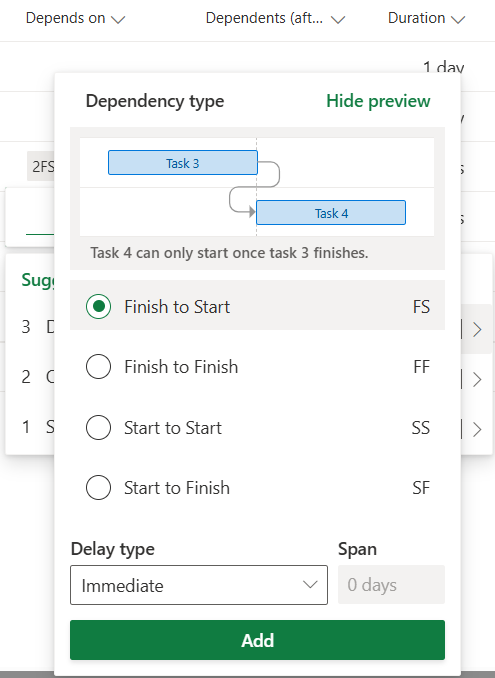Pick the Start to Finish radio option

pos(99,487)
